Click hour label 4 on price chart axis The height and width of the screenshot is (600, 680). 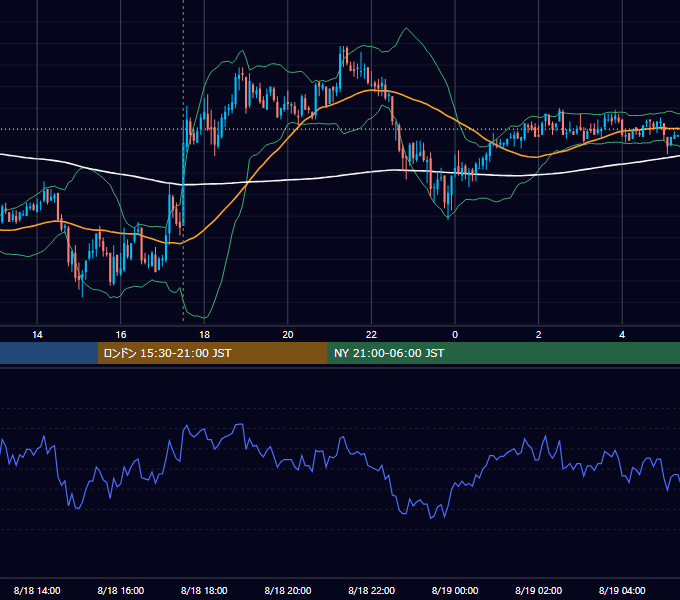[x=622, y=335]
